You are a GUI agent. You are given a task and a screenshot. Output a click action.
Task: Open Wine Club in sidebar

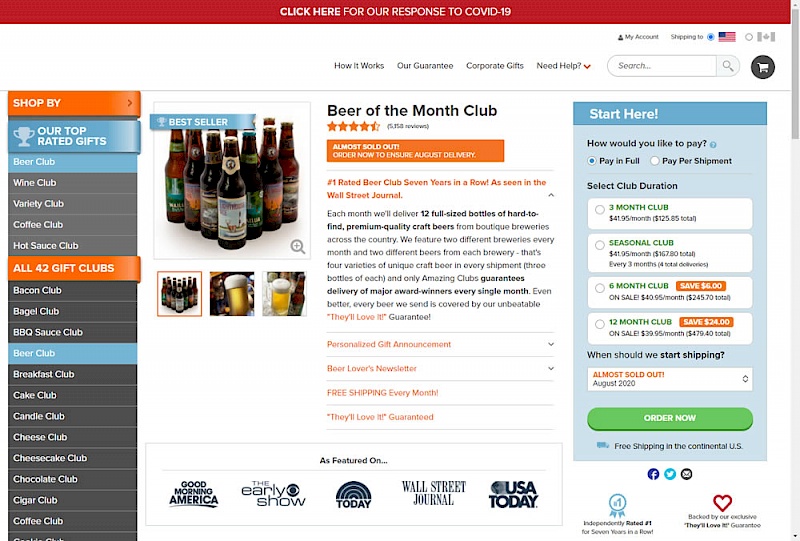click(72, 183)
